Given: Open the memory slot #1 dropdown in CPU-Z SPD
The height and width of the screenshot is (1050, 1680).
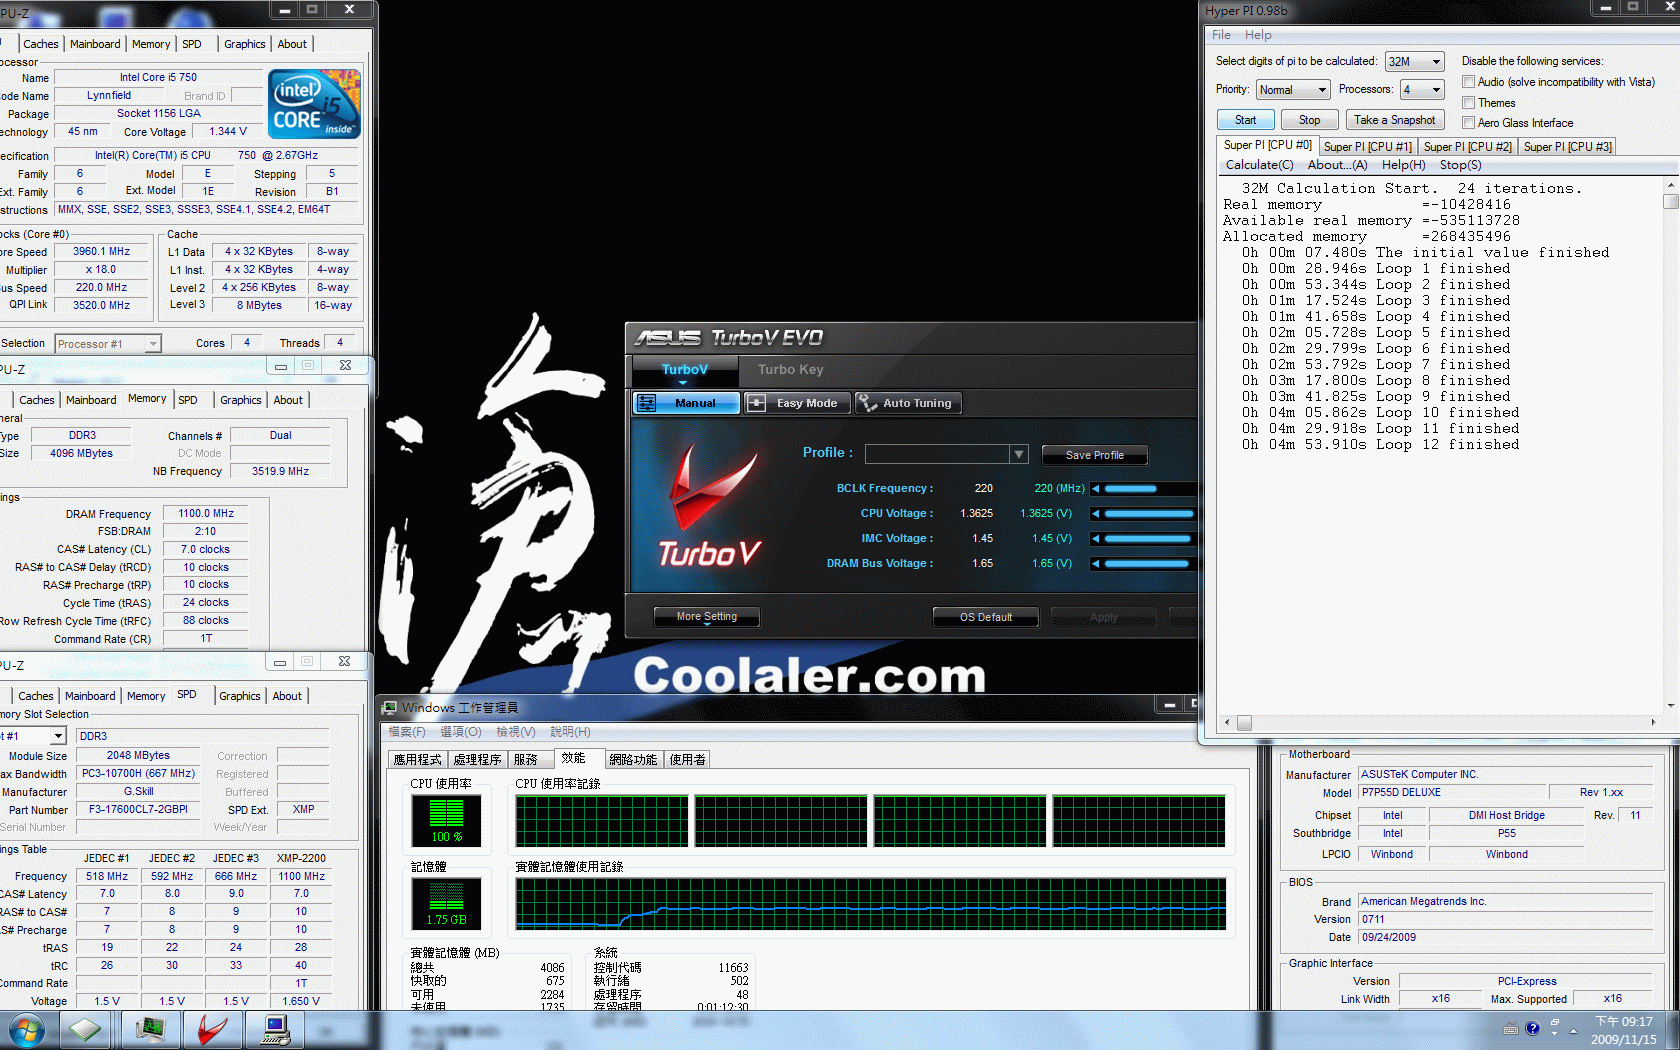Looking at the screenshot, I should pos(32,736).
